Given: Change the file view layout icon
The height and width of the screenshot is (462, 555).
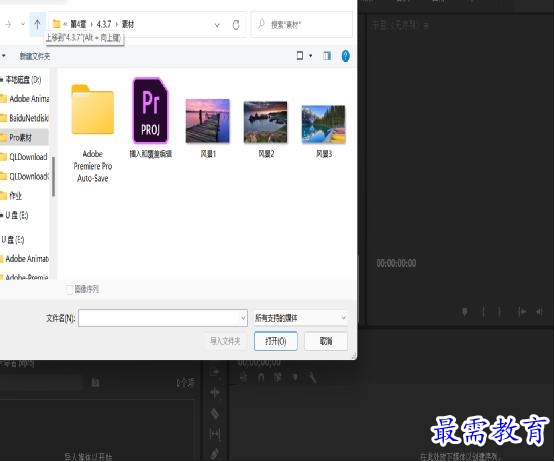Looking at the screenshot, I should [299, 56].
